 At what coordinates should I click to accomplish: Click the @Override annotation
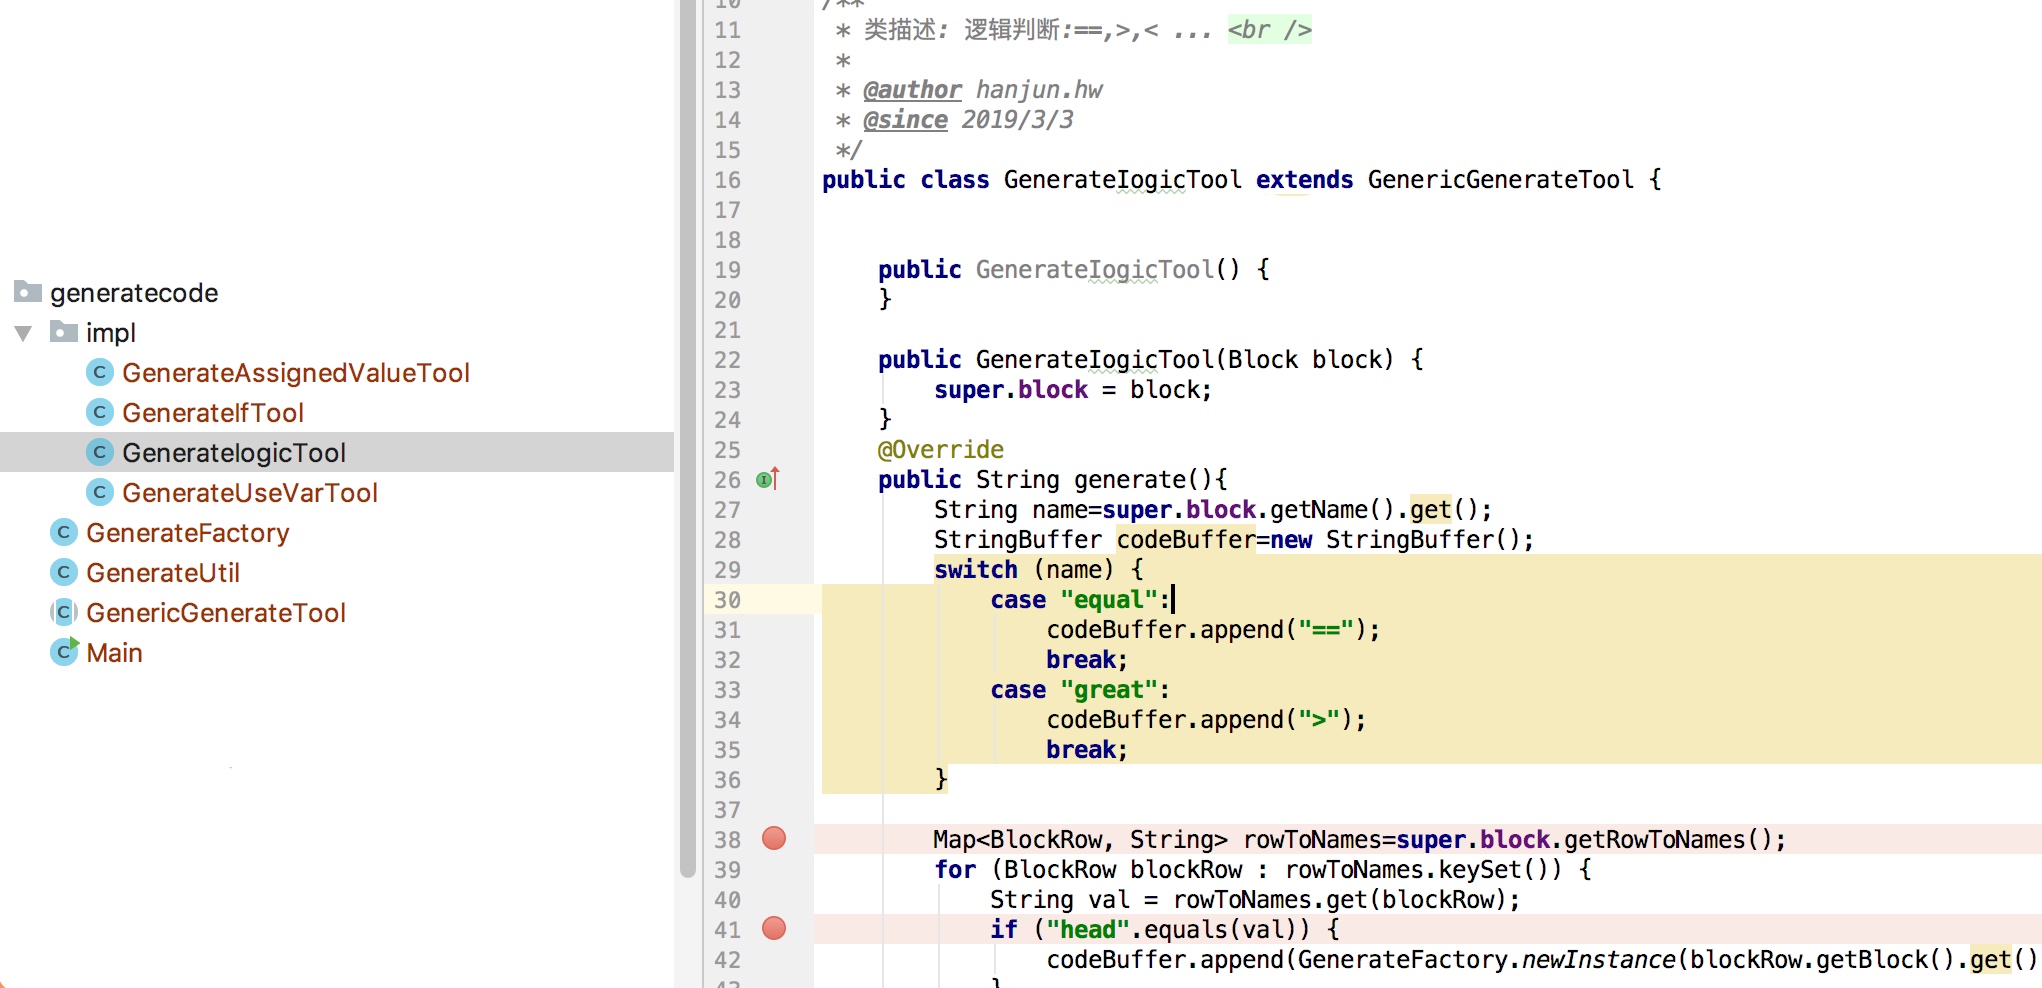pyautogui.click(x=940, y=450)
